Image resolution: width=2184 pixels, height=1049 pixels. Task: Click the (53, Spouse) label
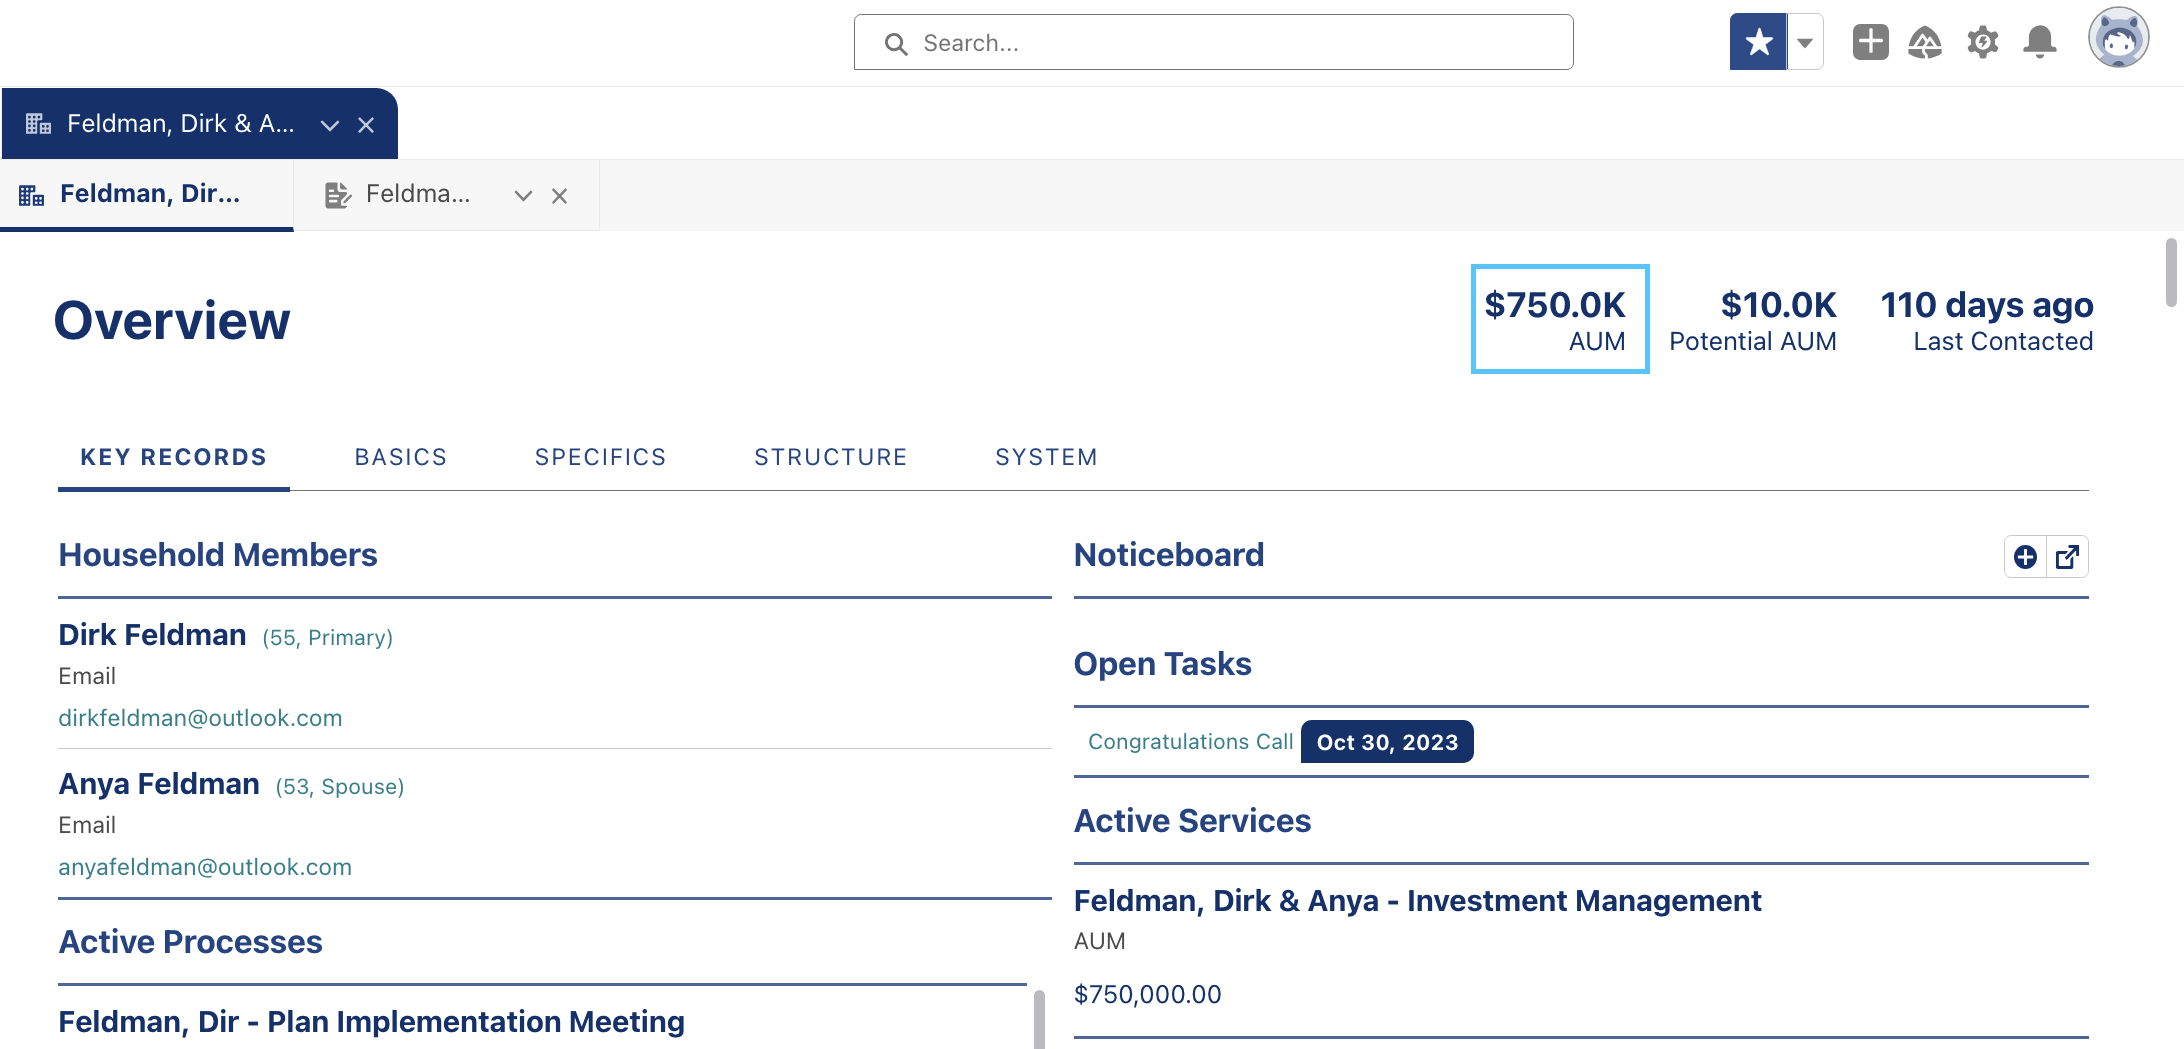pos(340,787)
